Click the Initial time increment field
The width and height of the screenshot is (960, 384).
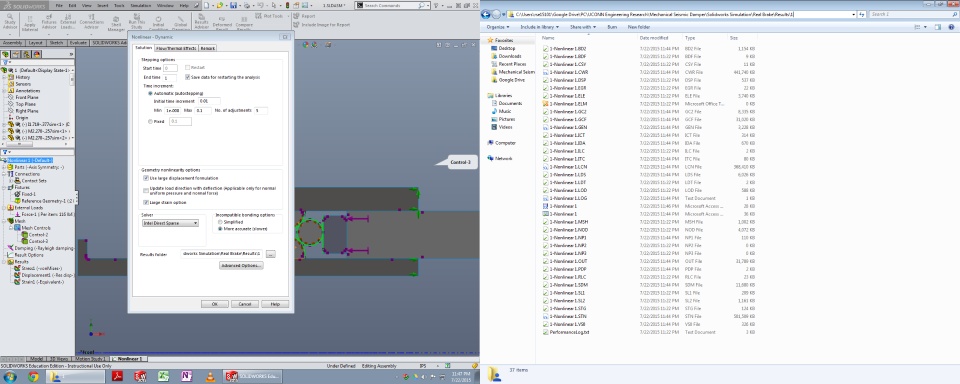tap(209, 101)
